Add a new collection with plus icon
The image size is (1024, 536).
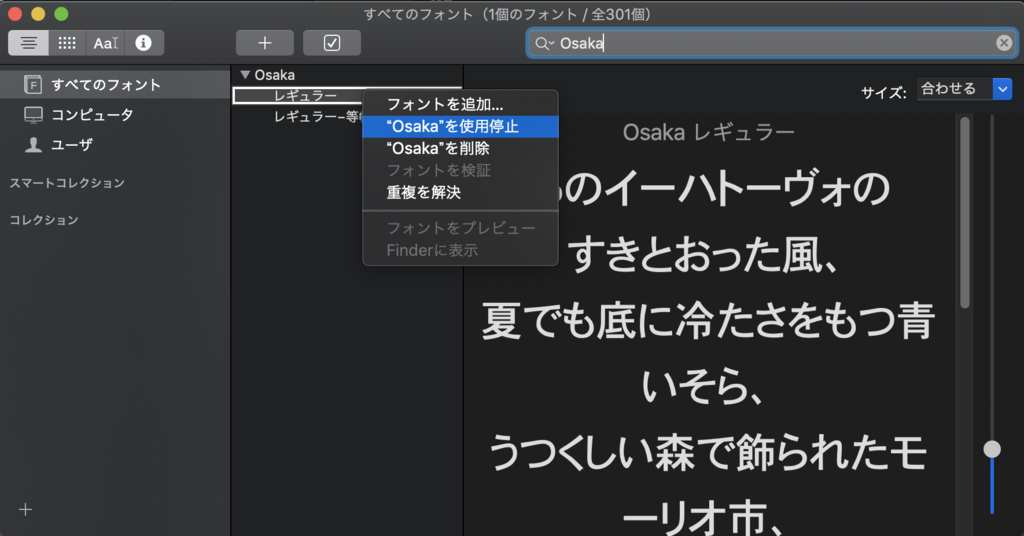point(25,509)
